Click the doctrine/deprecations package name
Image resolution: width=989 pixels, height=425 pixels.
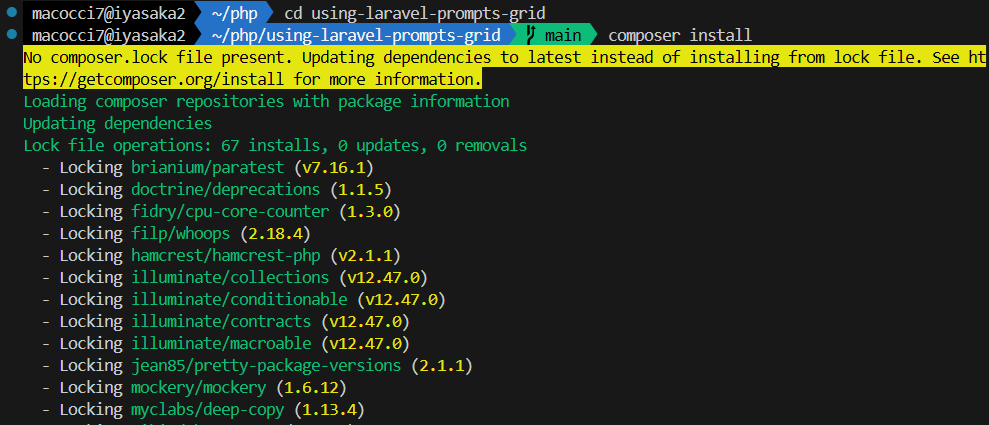coord(225,189)
